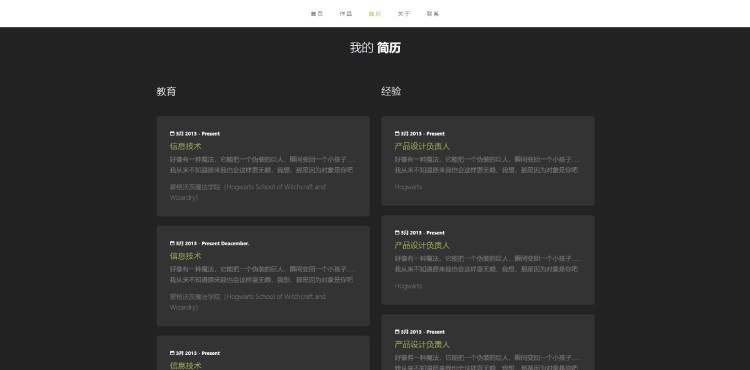This screenshot has height=370, width=750.
Task: Select the highlighted 简历 navigation item
Action: [375, 14]
